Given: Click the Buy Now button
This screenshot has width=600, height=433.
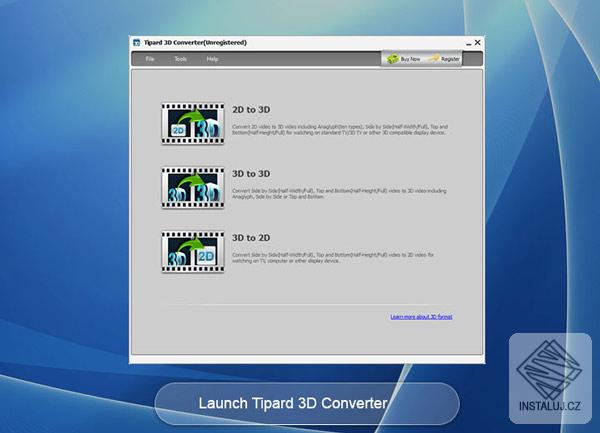Looking at the screenshot, I should 404,59.
